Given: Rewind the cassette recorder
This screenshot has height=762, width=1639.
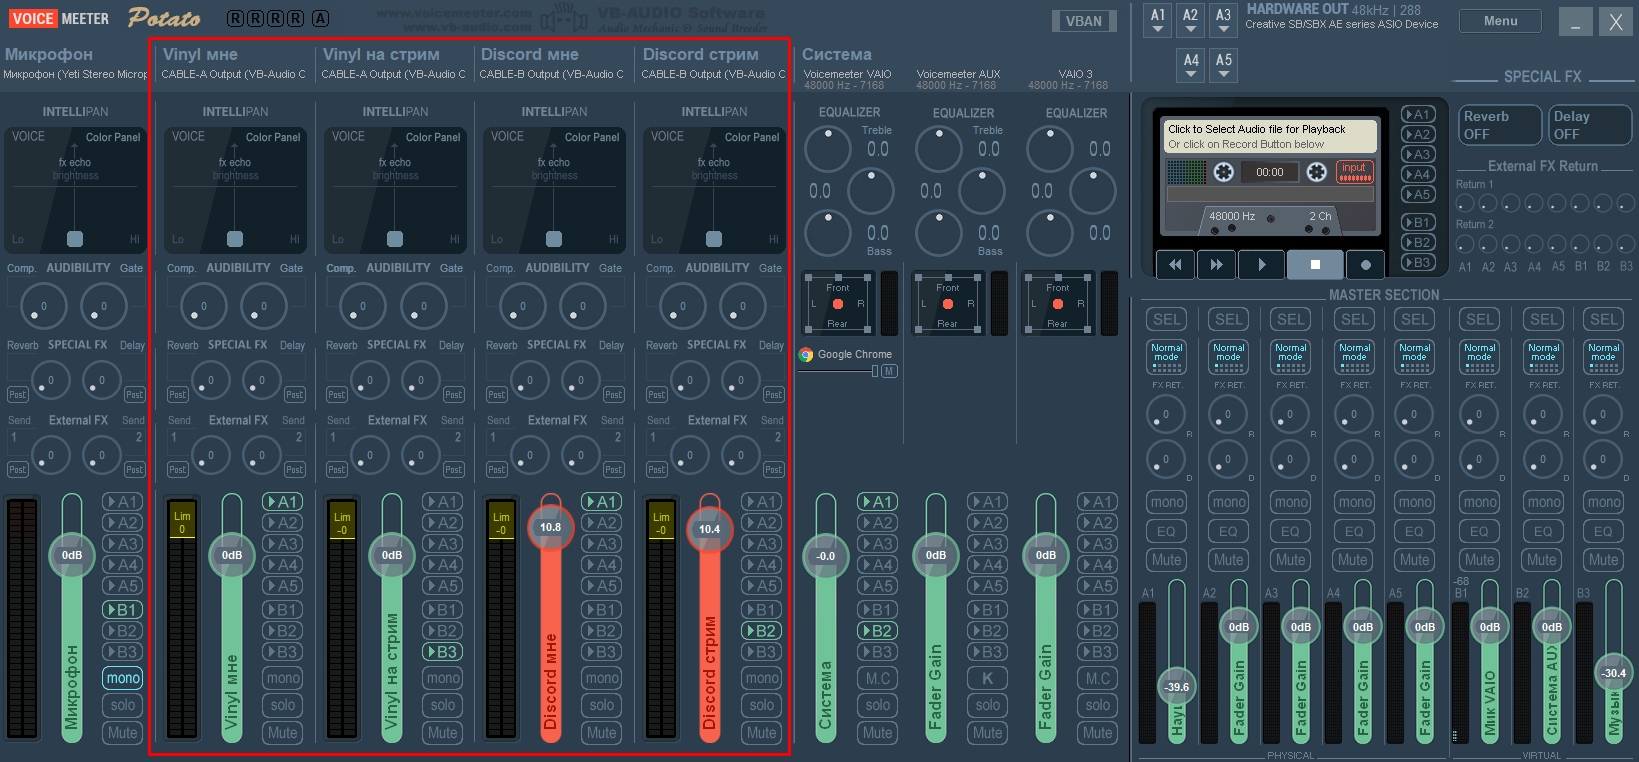Looking at the screenshot, I should pos(1175,264).
